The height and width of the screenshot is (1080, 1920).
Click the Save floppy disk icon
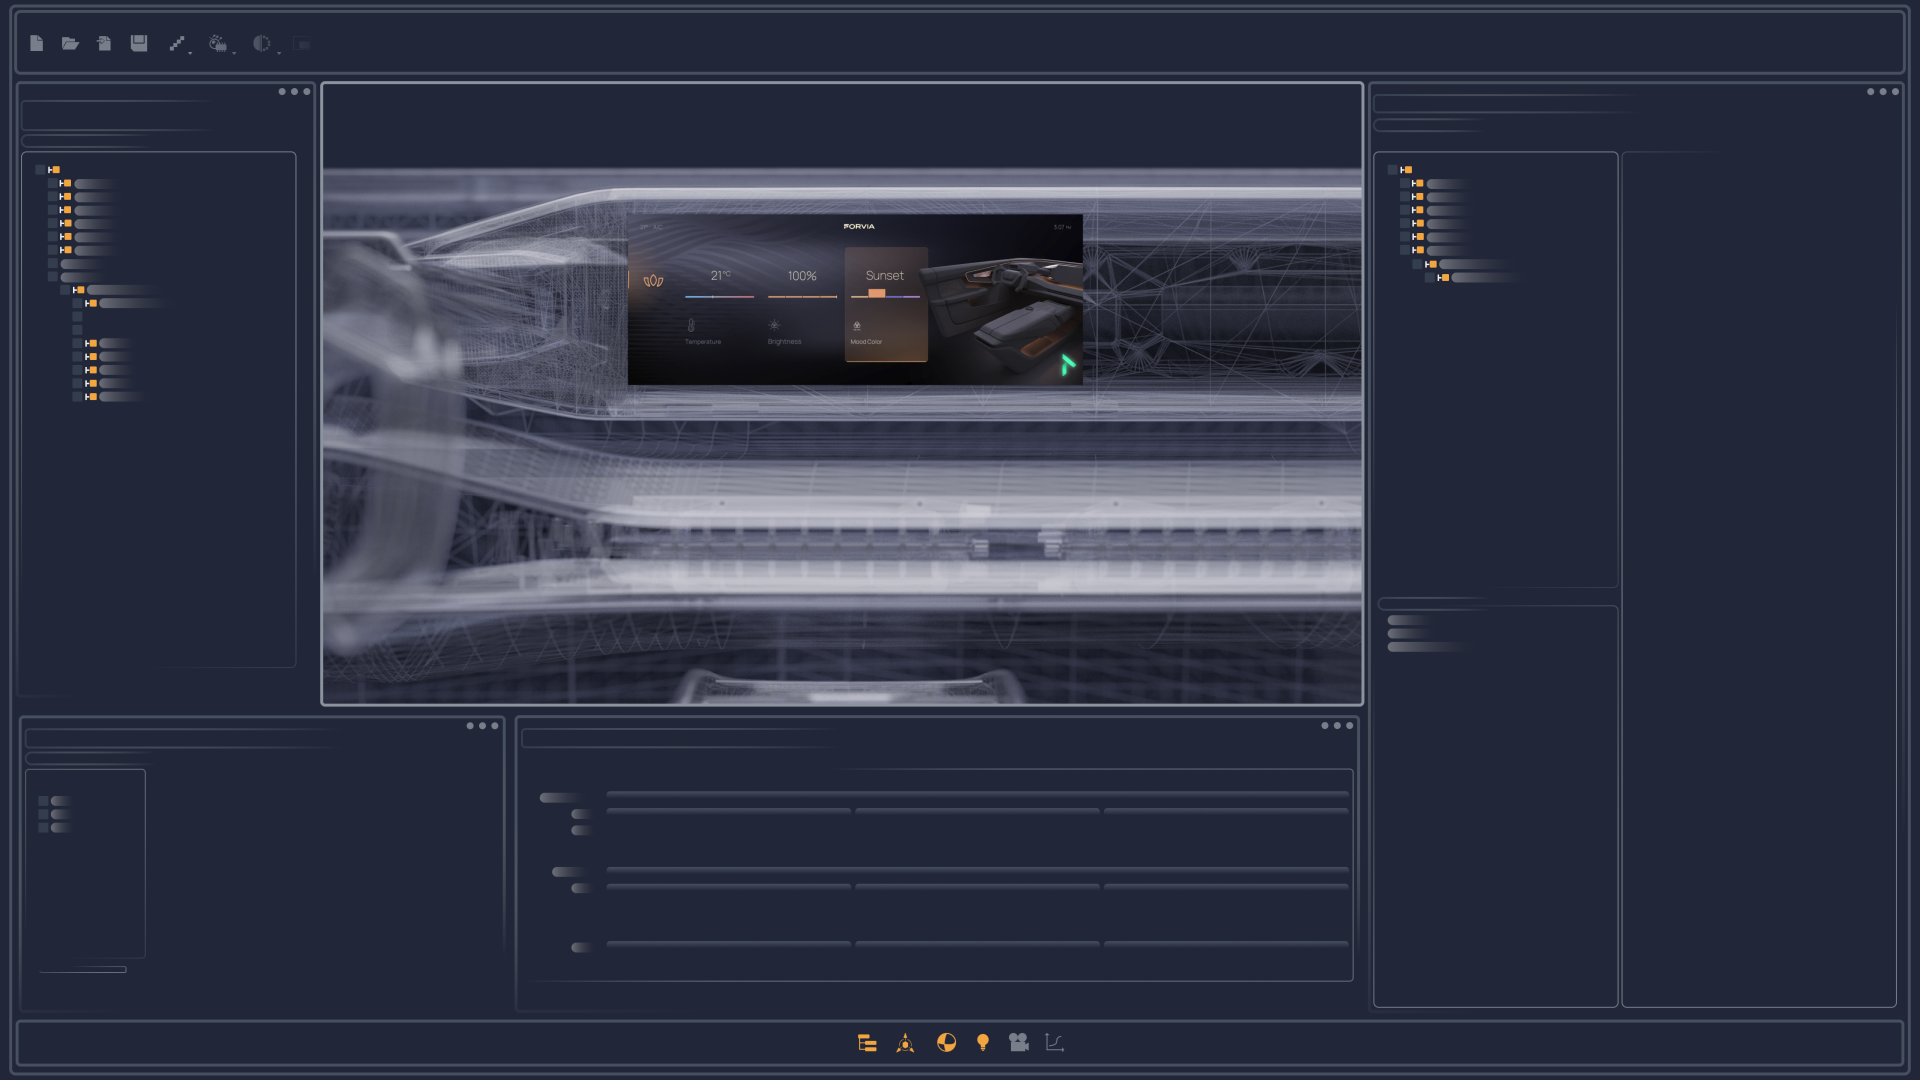(x=139, y=43)
